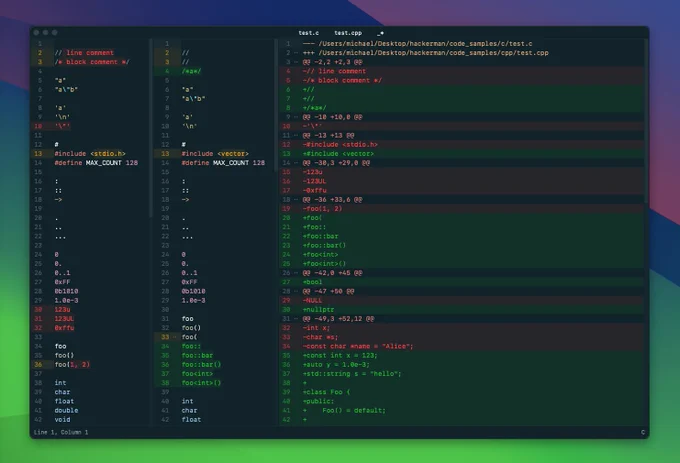Image resolution: width=680 pixels, height=463 pixels.
Task: Click '-0xffu' in diff pane
Action: (314, 190)
